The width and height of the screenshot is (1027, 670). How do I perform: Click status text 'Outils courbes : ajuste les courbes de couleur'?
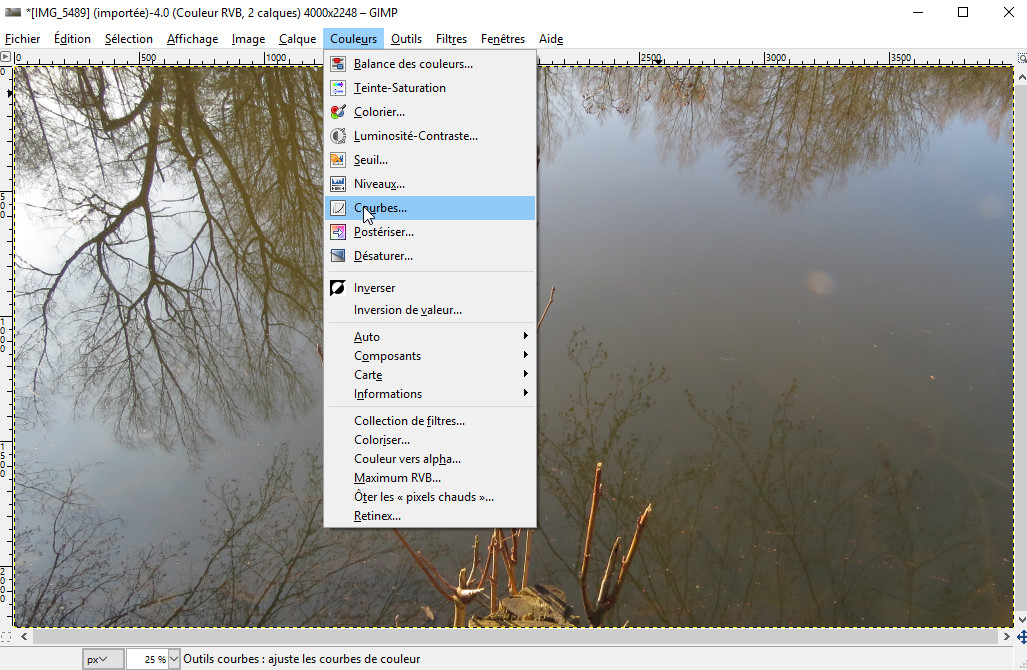302,659
